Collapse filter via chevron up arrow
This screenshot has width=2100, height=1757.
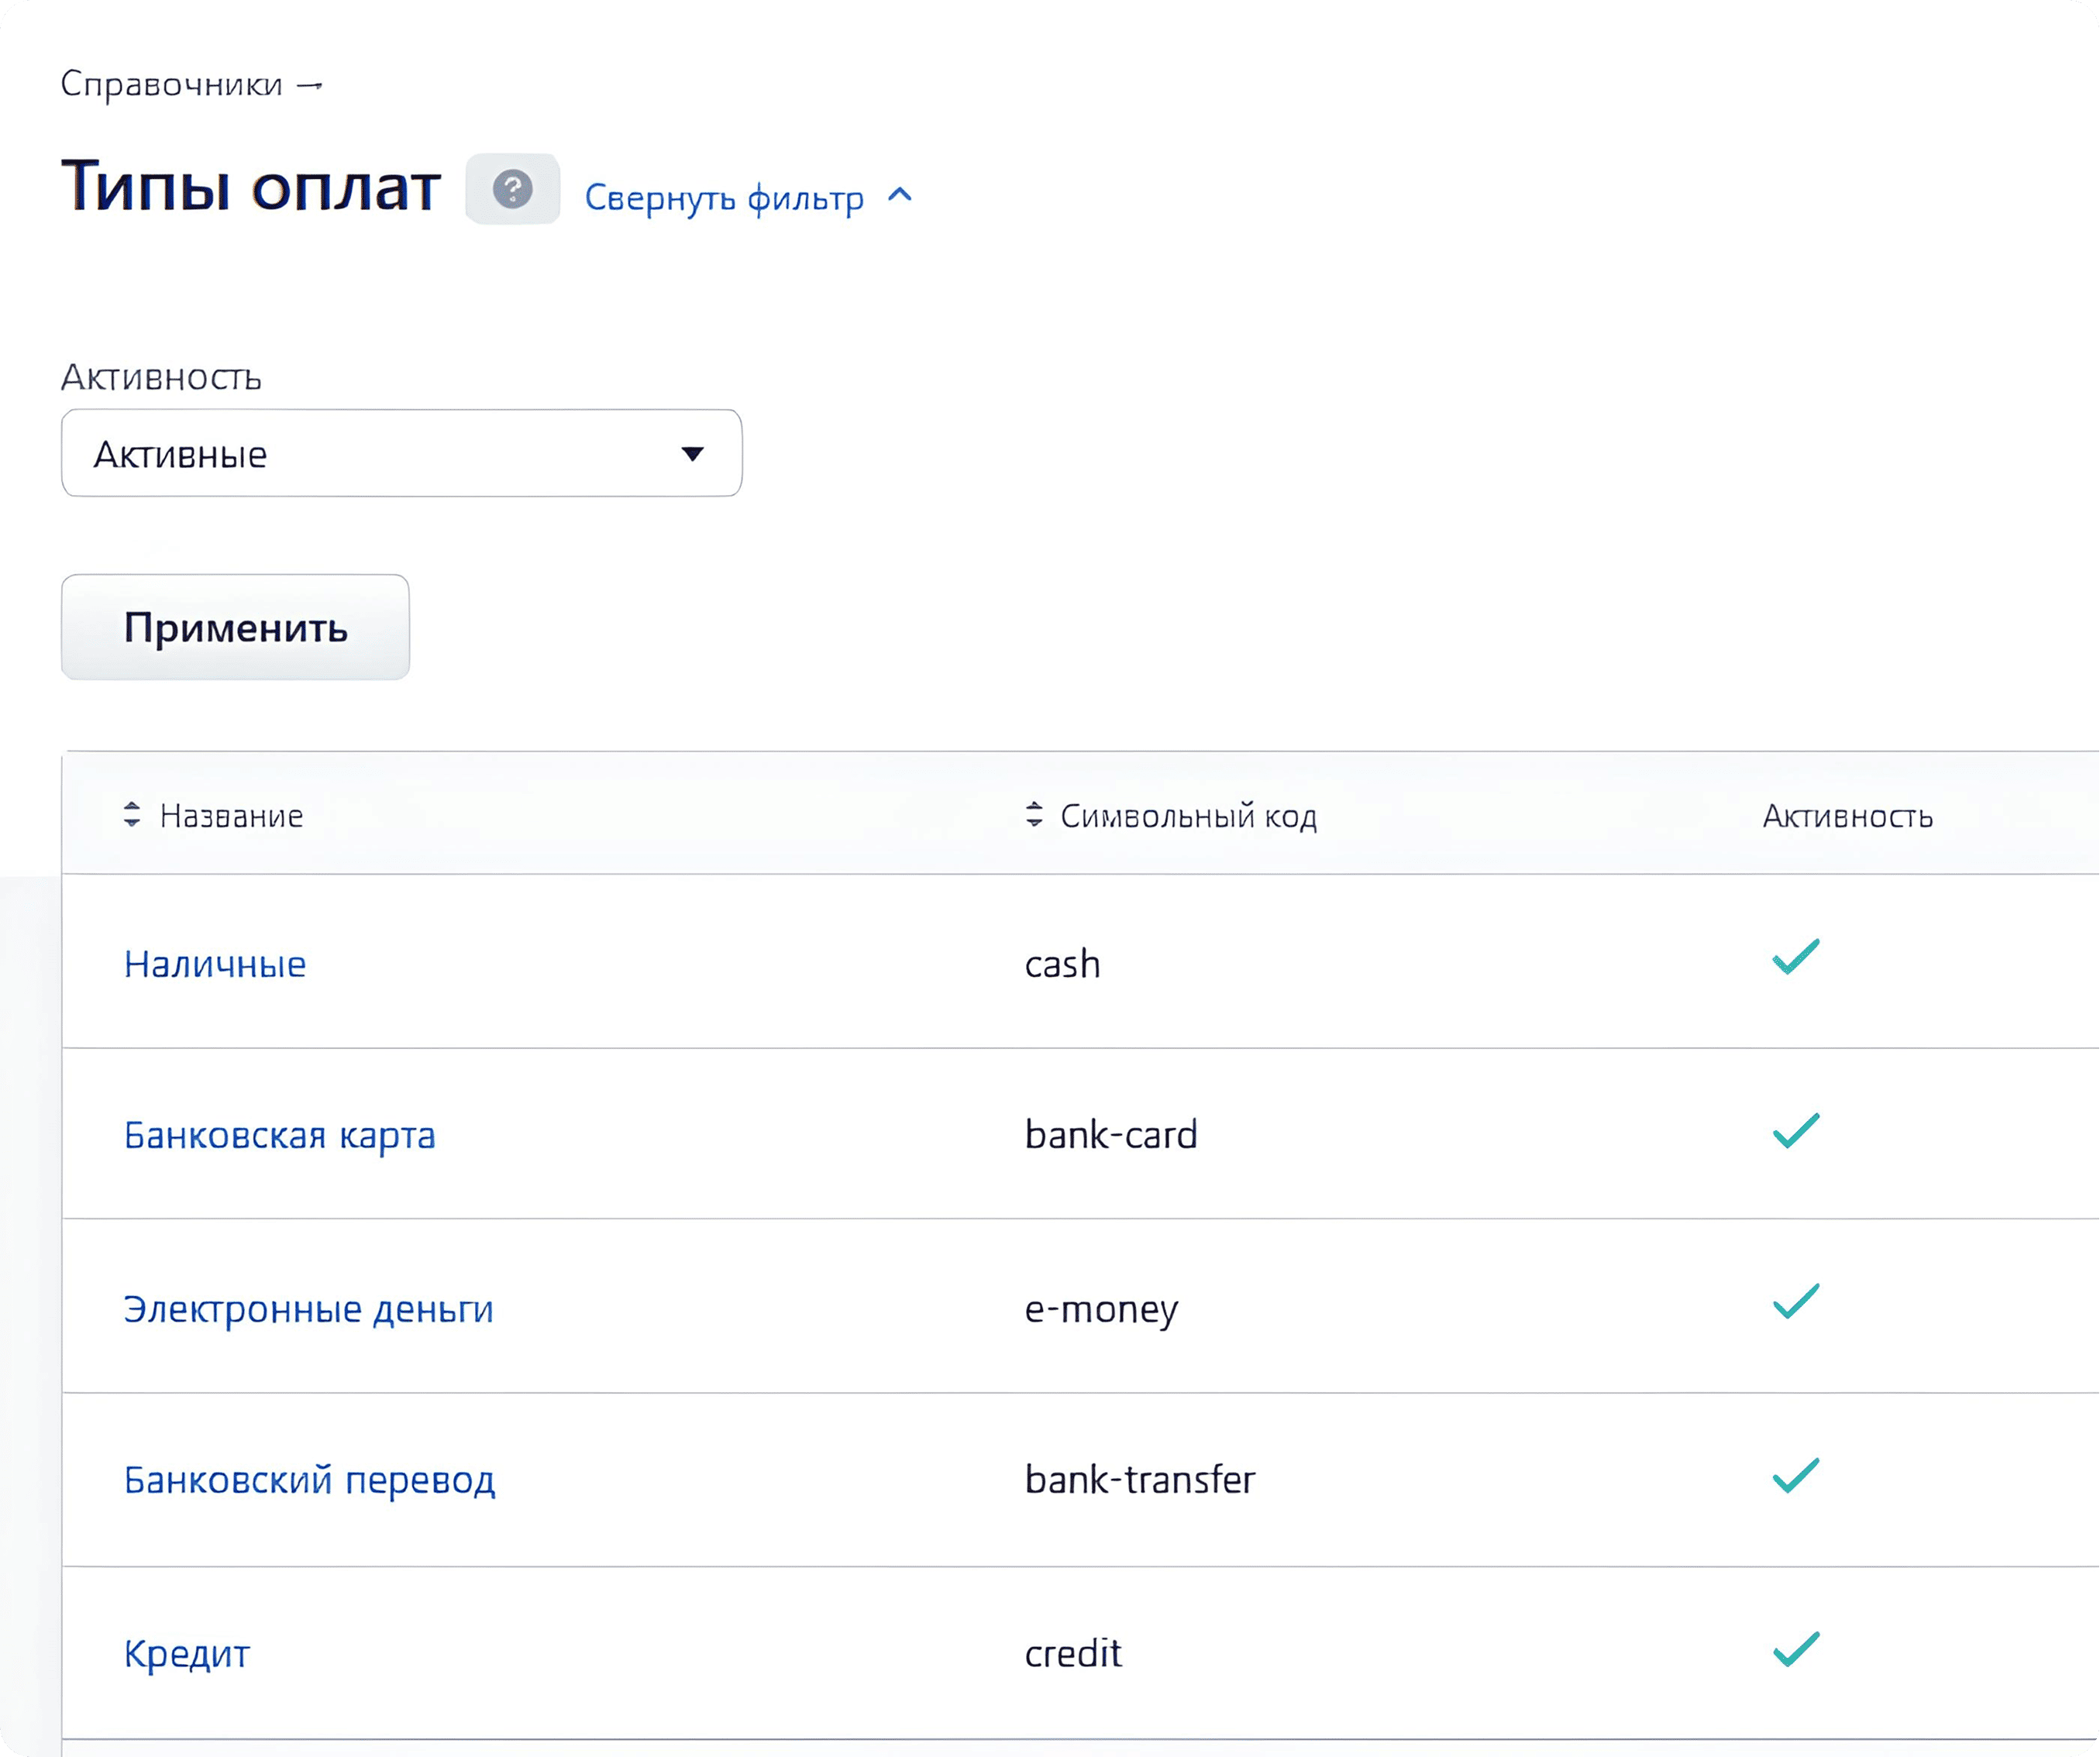click(x=900, y=195)
